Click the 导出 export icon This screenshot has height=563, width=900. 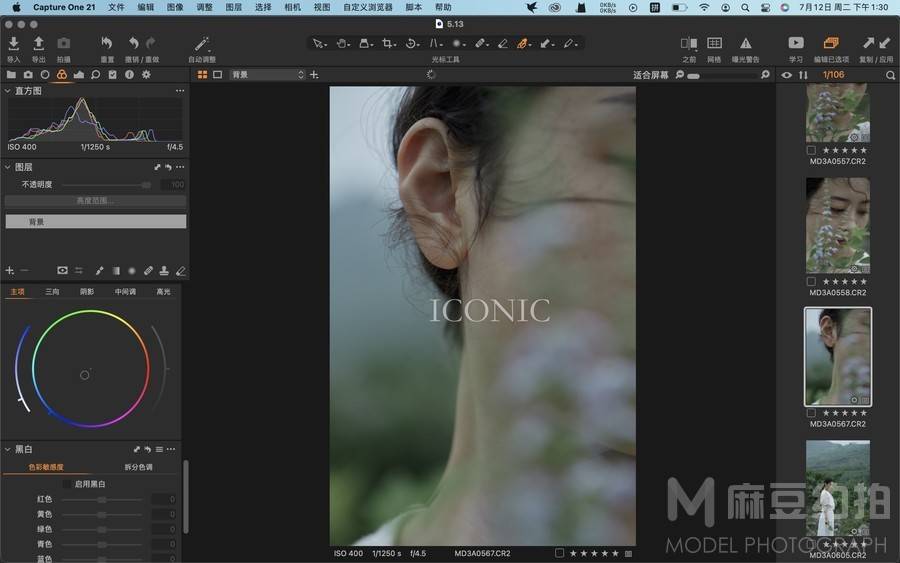click(38, 44)
